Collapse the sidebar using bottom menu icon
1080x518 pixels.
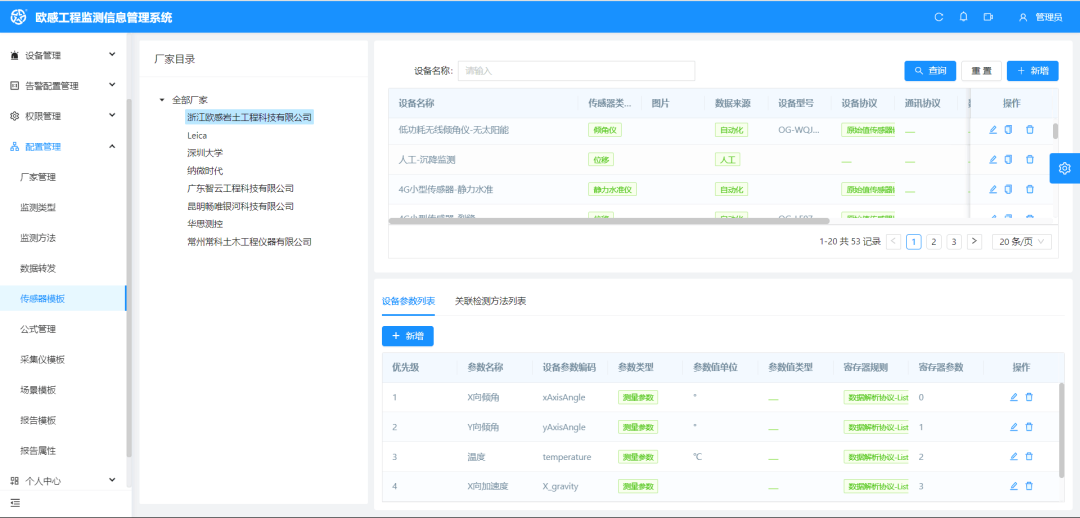[15, 504]
